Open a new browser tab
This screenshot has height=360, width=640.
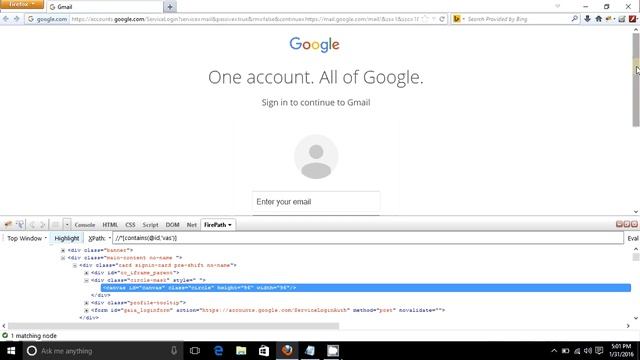pyautogui.click(x=170, y=7)
